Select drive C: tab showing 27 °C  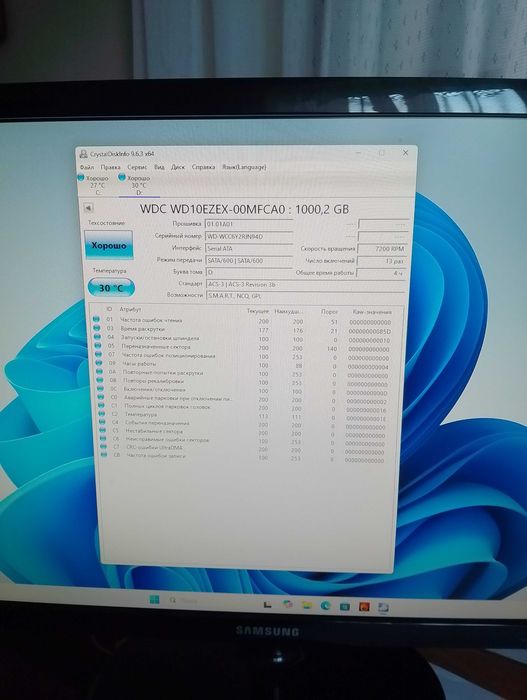(x=94, y=185)
